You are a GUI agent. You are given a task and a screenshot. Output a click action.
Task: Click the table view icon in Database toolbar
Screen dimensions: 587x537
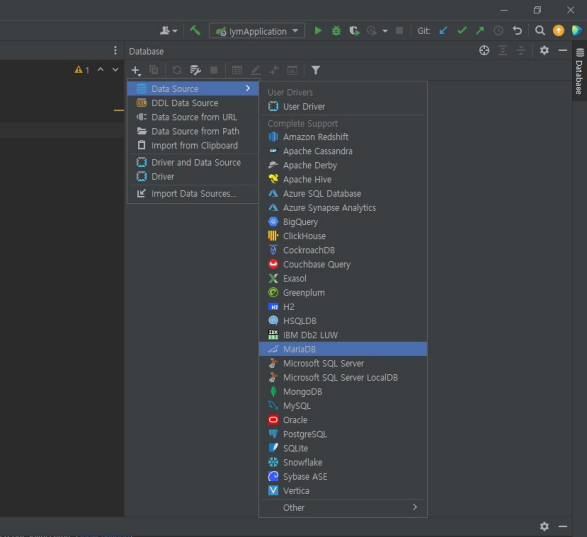click(x=237, y=70)
